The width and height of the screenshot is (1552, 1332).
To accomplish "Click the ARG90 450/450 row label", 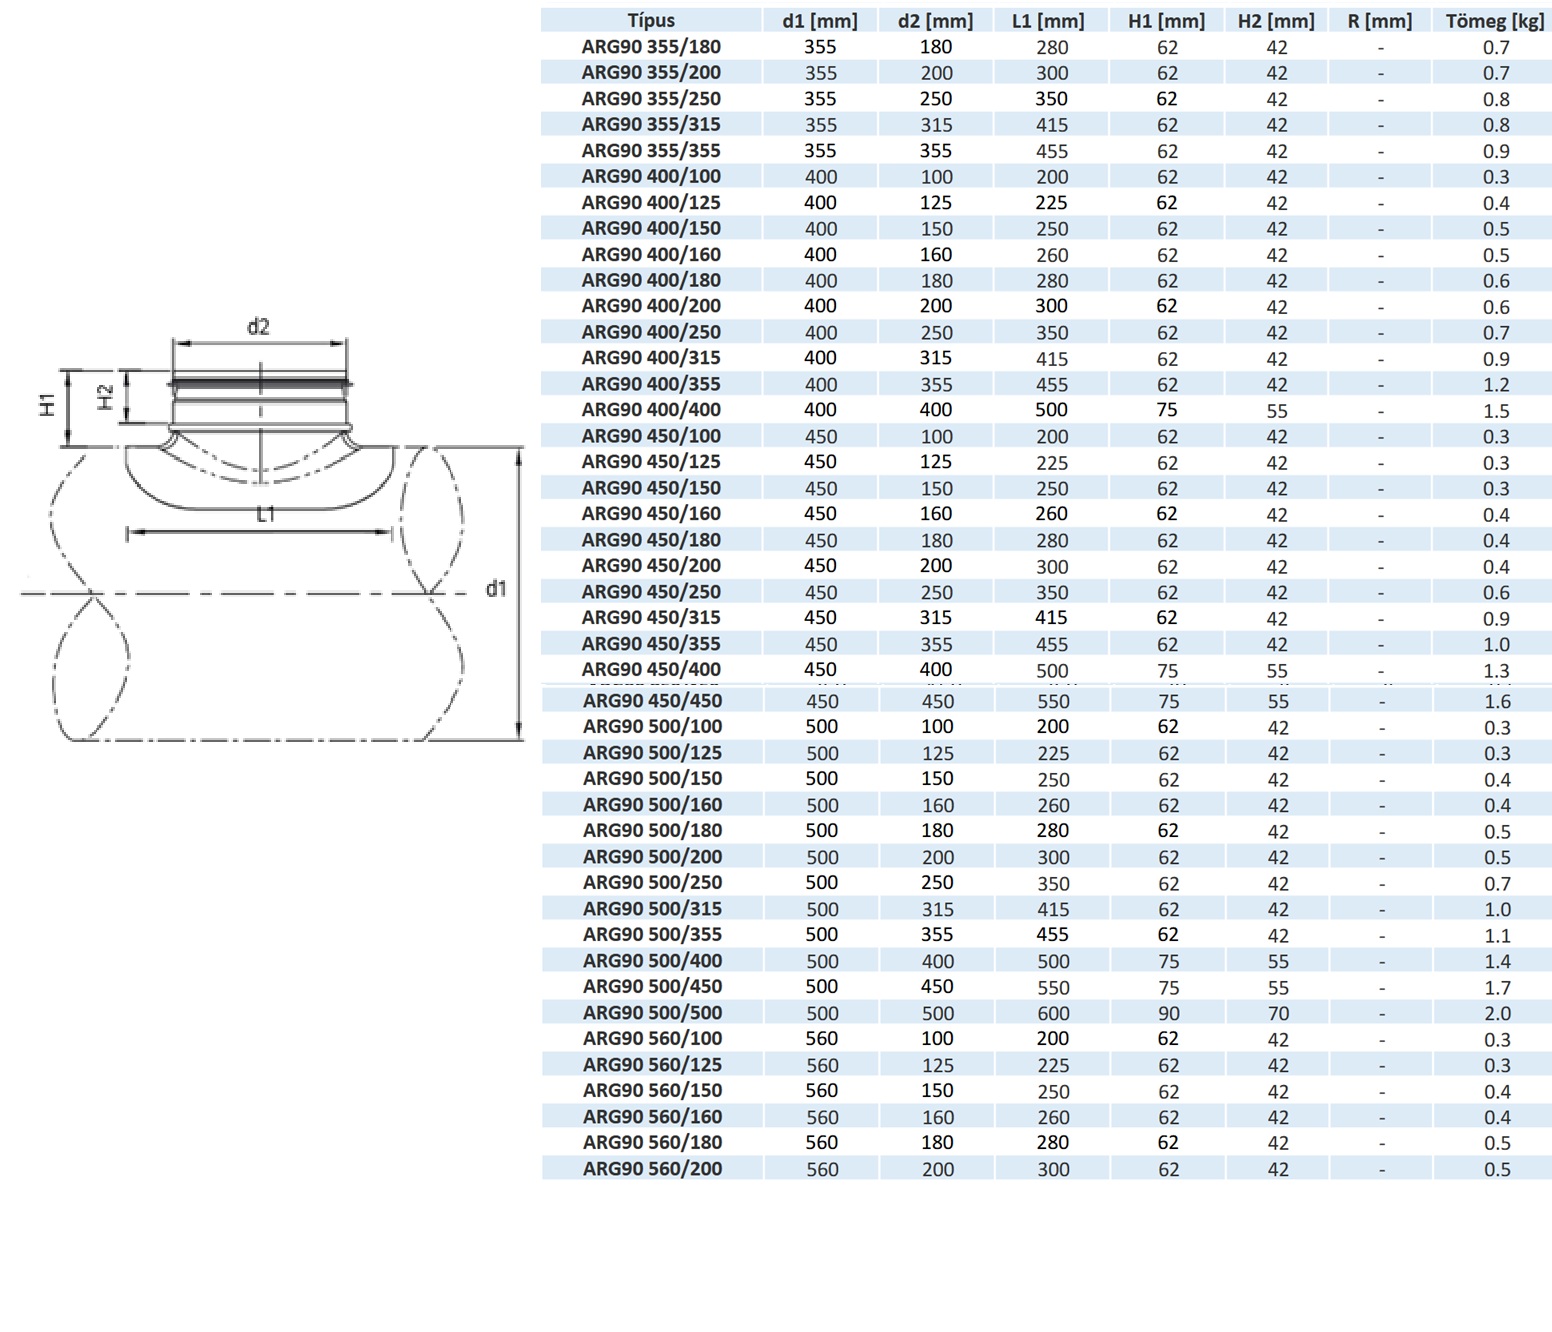I will (x=652, y=701).
